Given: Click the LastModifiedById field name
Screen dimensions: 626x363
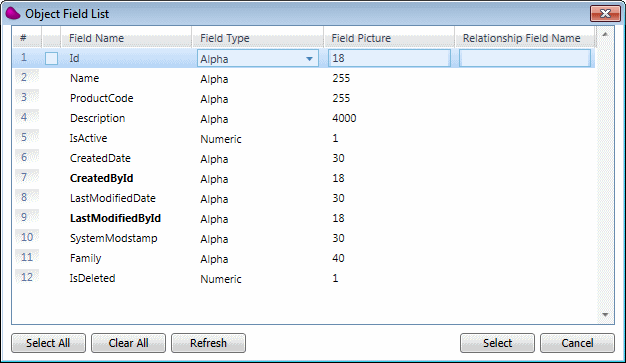Looking at the screenshot, I should (115, 218).
